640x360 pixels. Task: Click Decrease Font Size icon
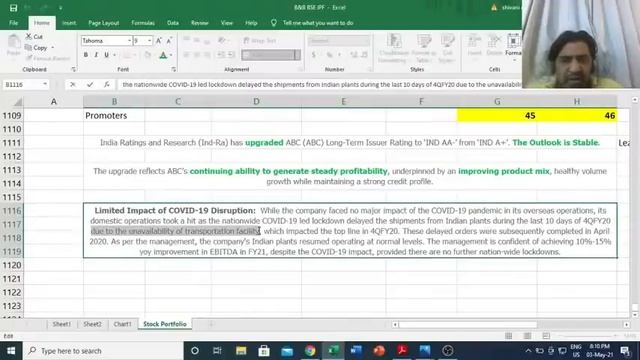coord(169,40)
